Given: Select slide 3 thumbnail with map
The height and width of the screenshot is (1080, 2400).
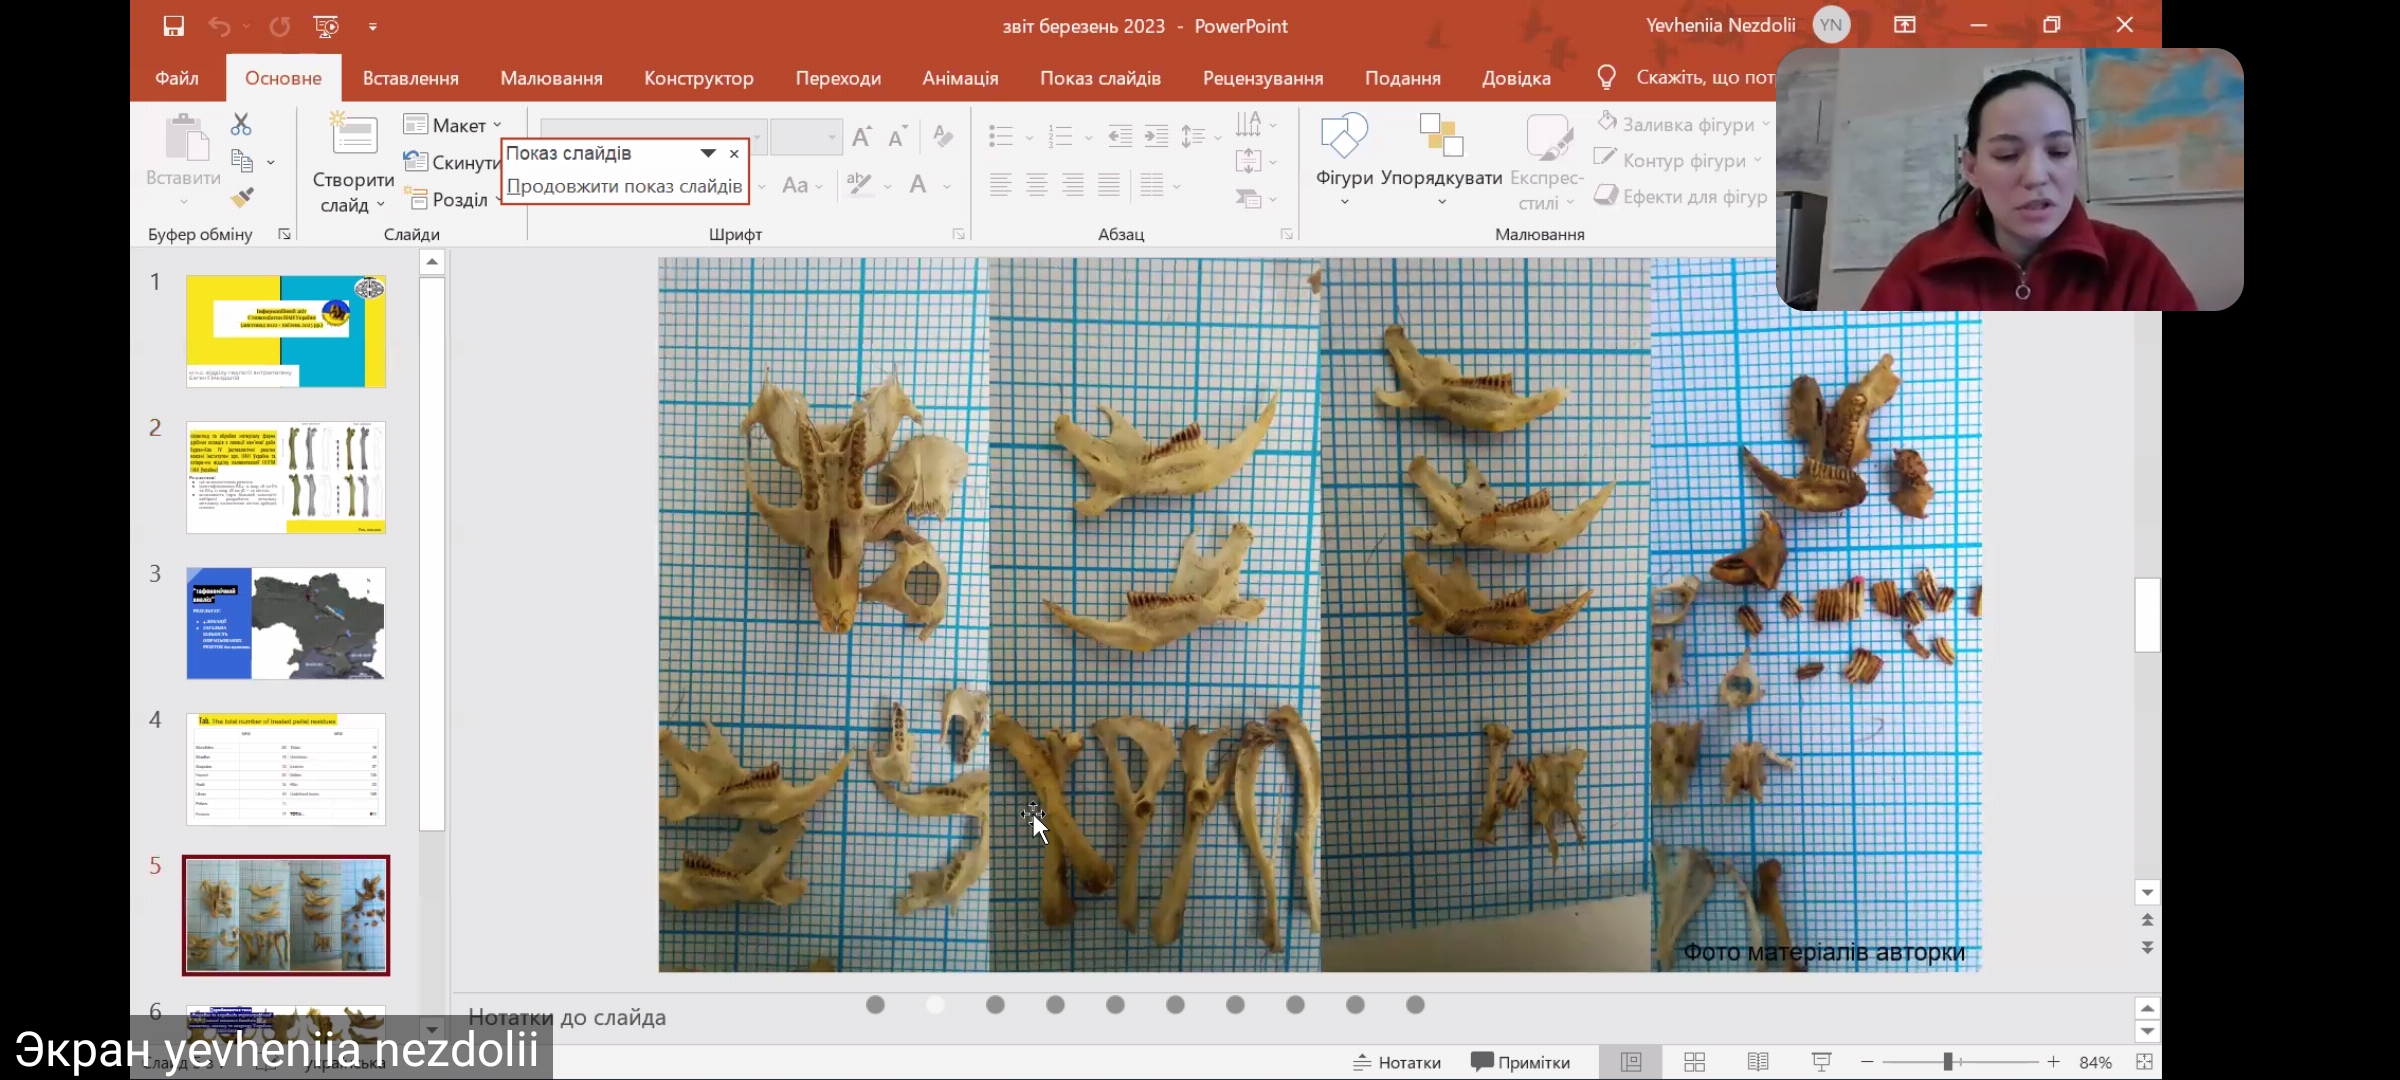Looking at the screenshot, I should (285, 623).
